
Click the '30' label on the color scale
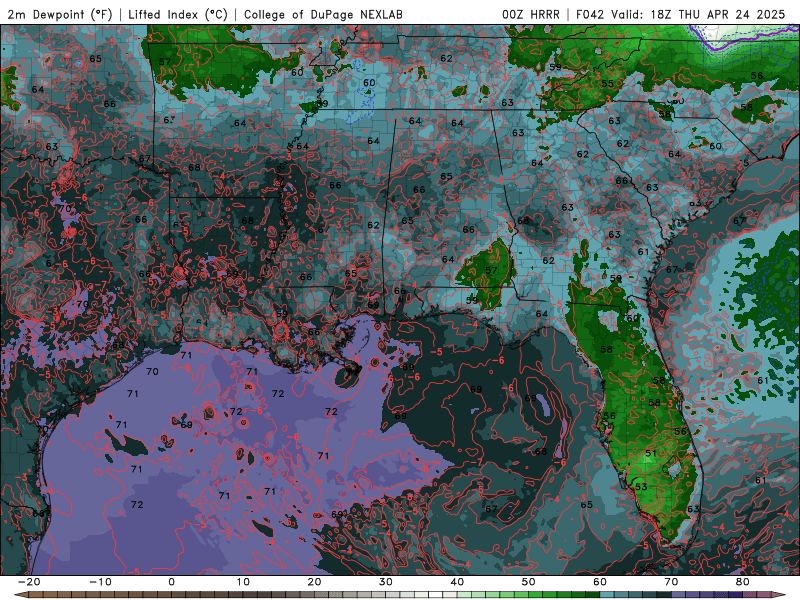(386, 582)
